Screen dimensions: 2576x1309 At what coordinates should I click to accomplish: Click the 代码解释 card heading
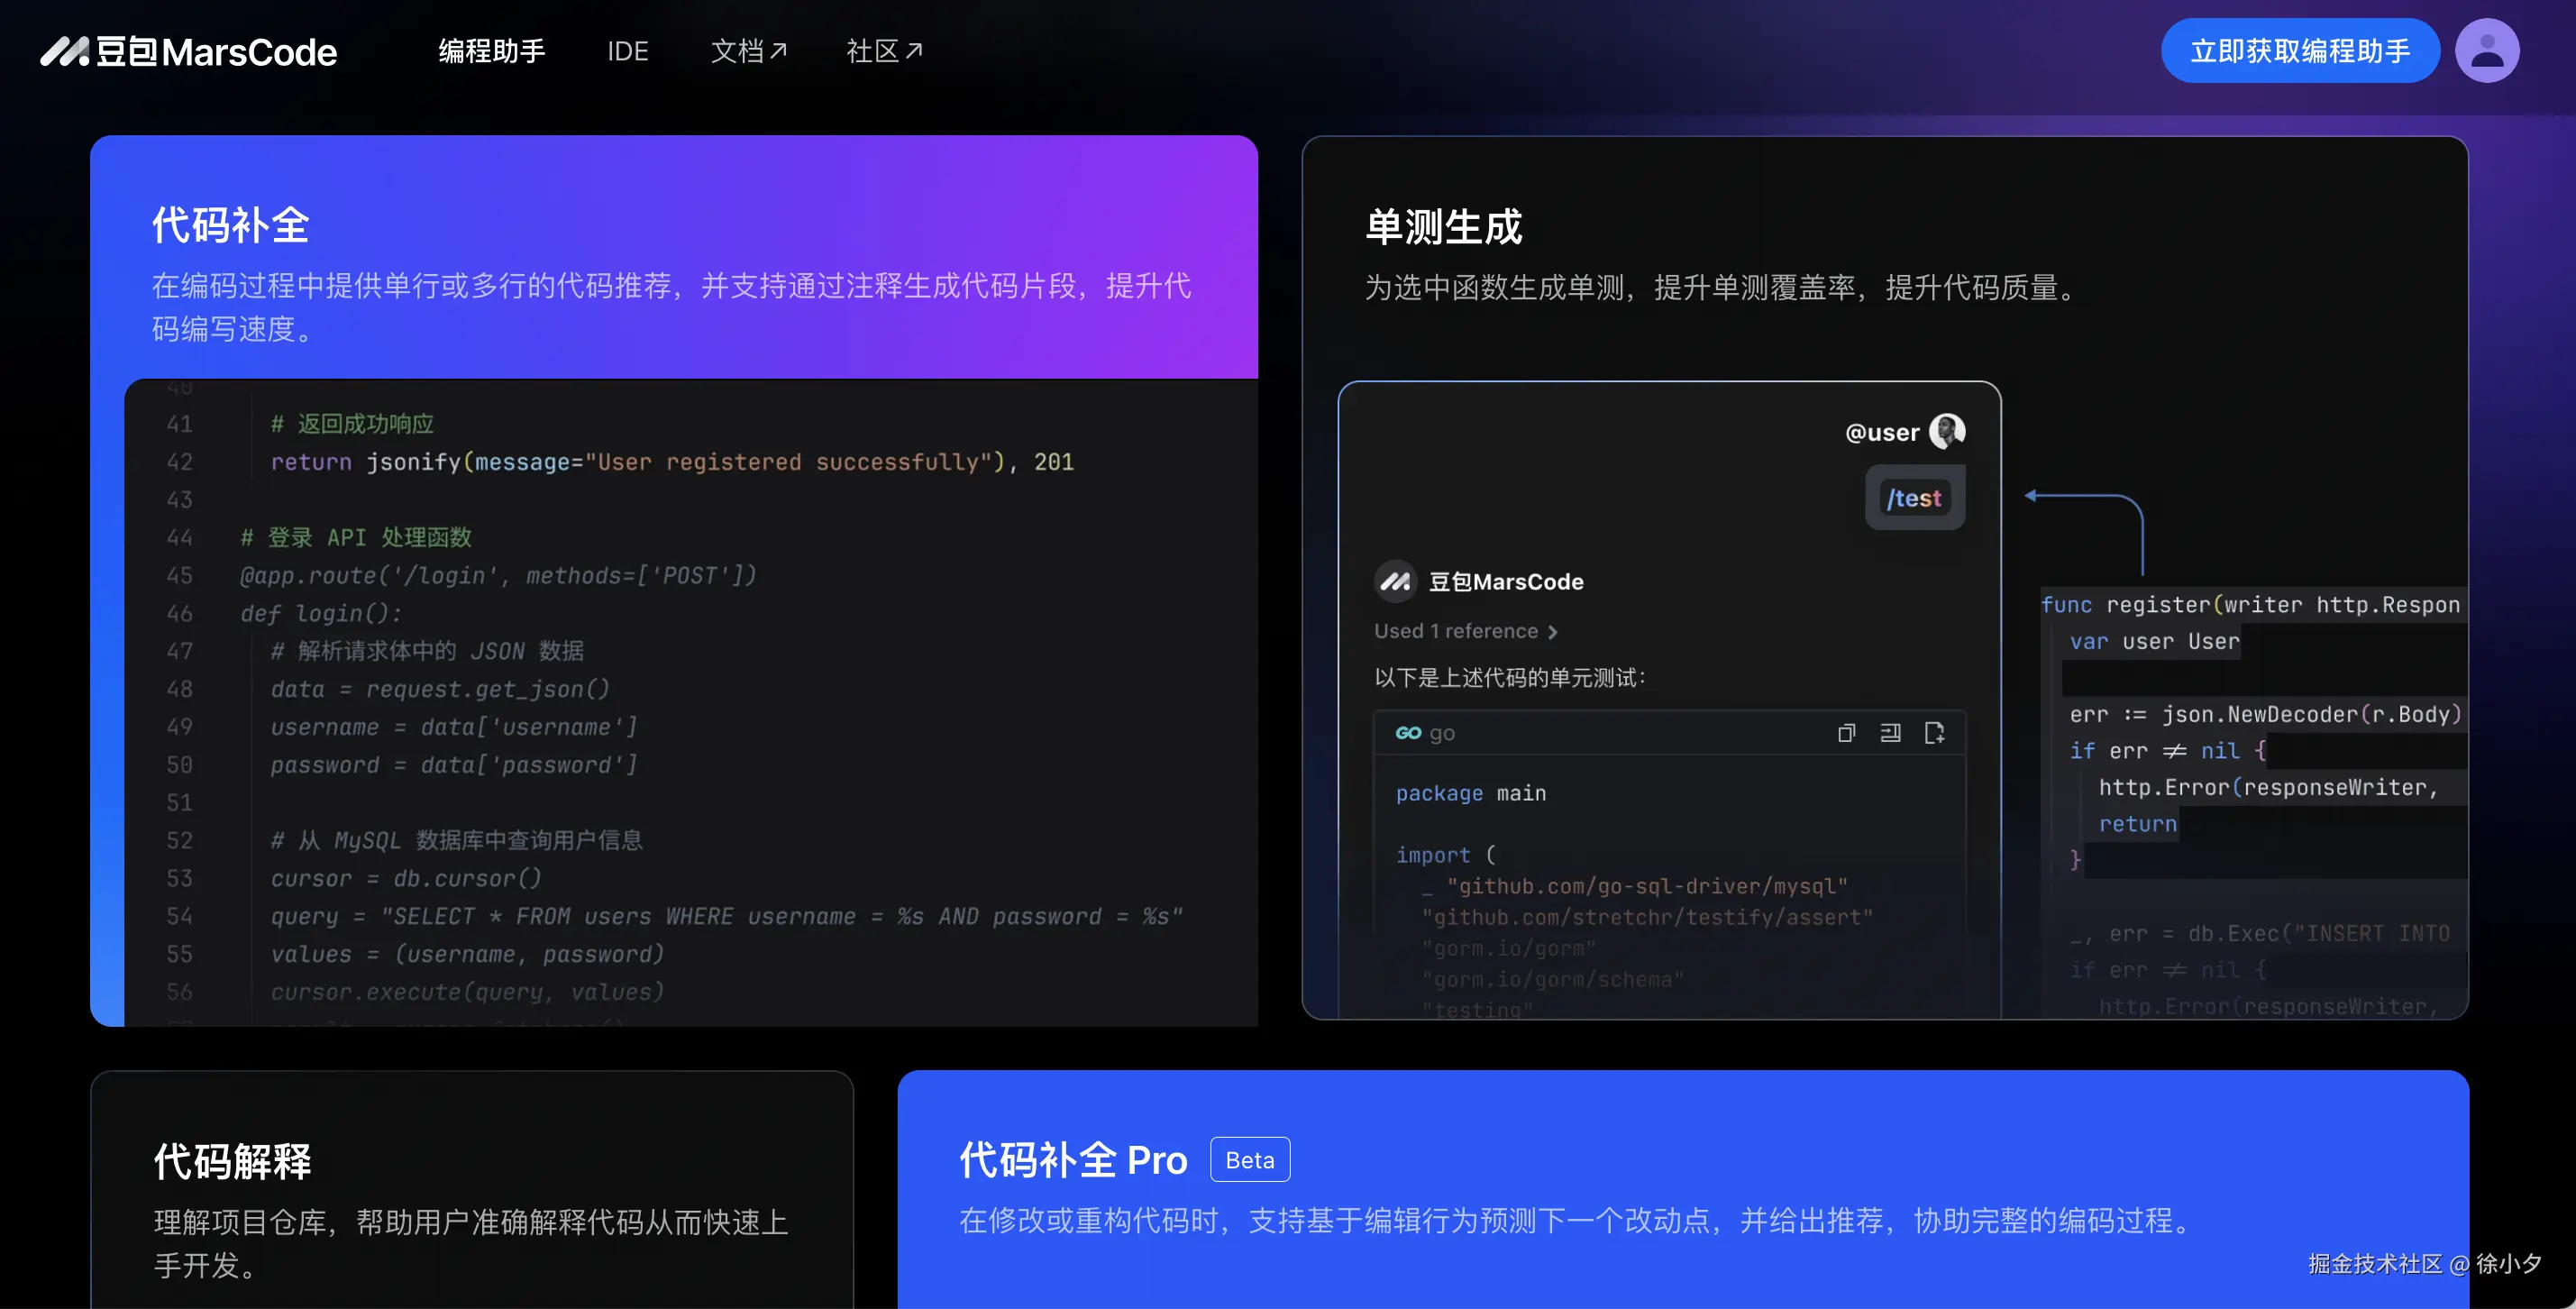[232, 1162]
